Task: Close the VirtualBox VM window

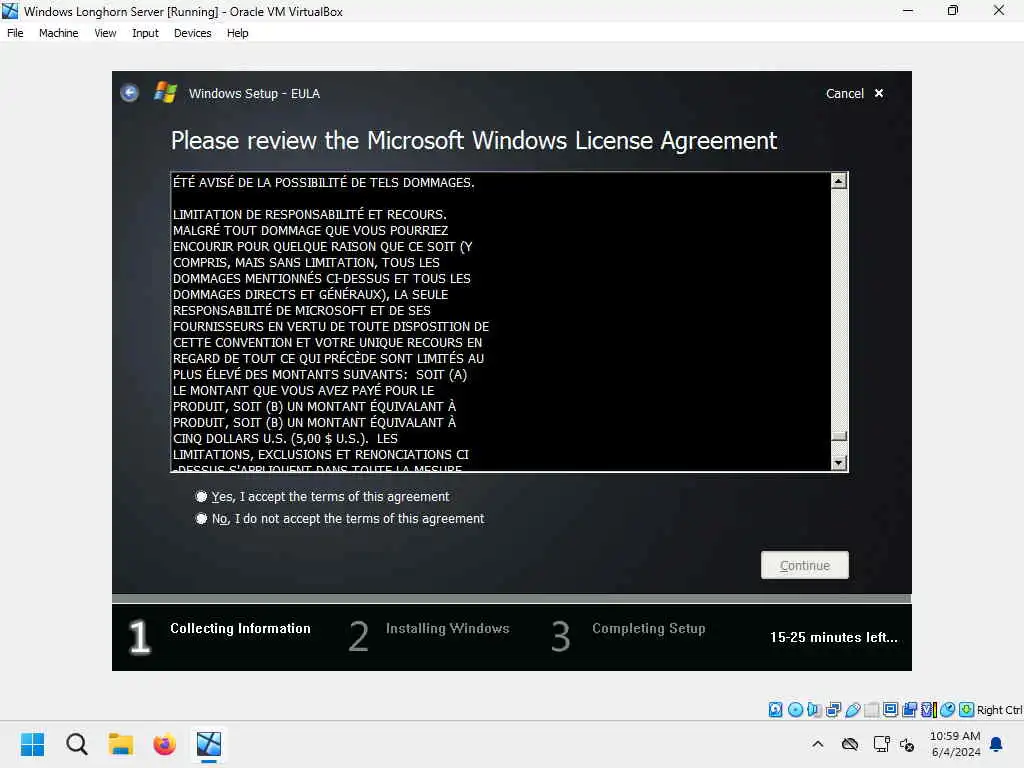Action: pos(999,10)
